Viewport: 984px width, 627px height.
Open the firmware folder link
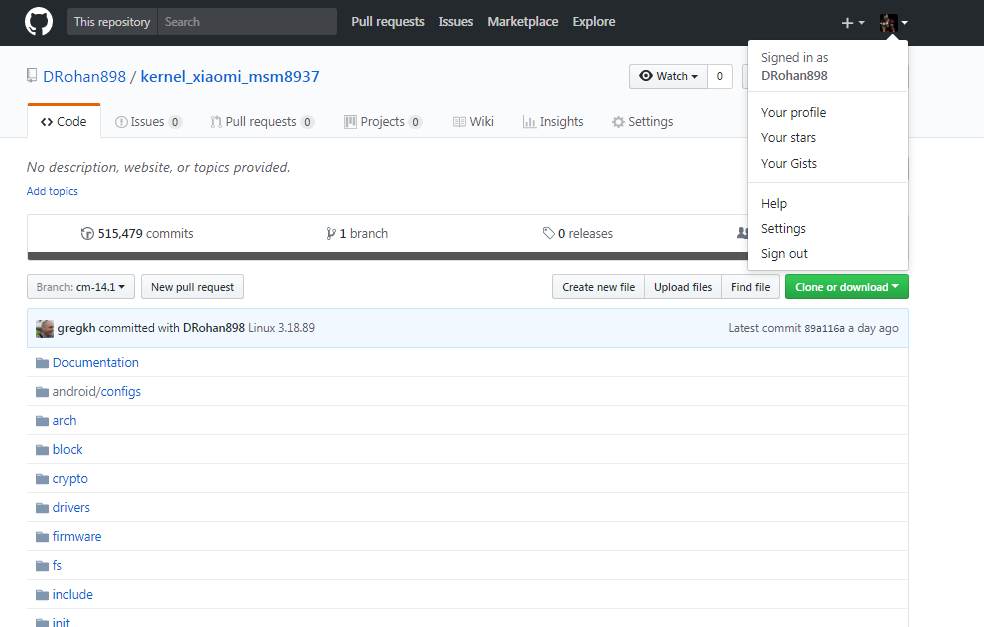pos(77,537)
